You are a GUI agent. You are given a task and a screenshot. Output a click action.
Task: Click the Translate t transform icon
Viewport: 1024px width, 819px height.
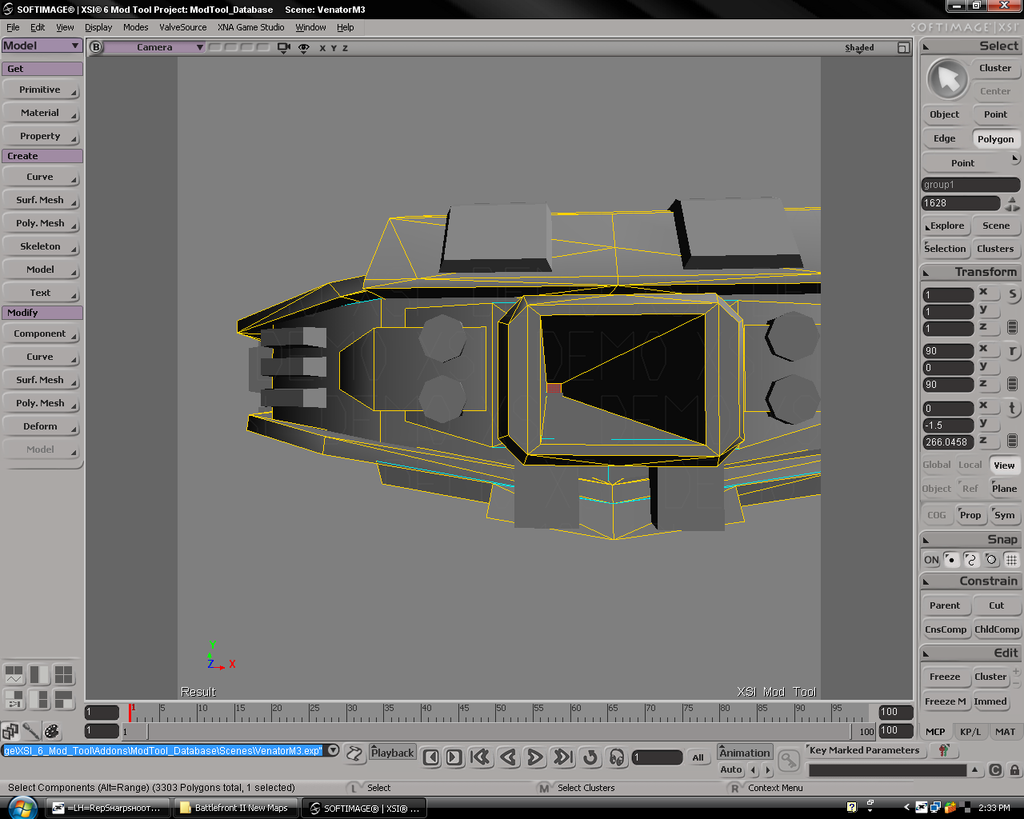[1012, 408]
